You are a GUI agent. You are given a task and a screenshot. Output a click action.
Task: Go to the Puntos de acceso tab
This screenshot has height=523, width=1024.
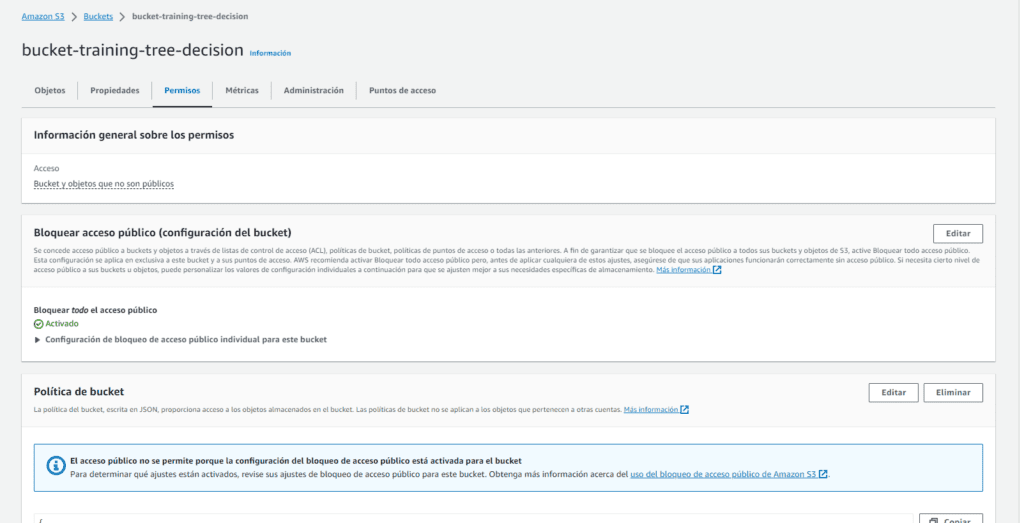tap(402, 90)
